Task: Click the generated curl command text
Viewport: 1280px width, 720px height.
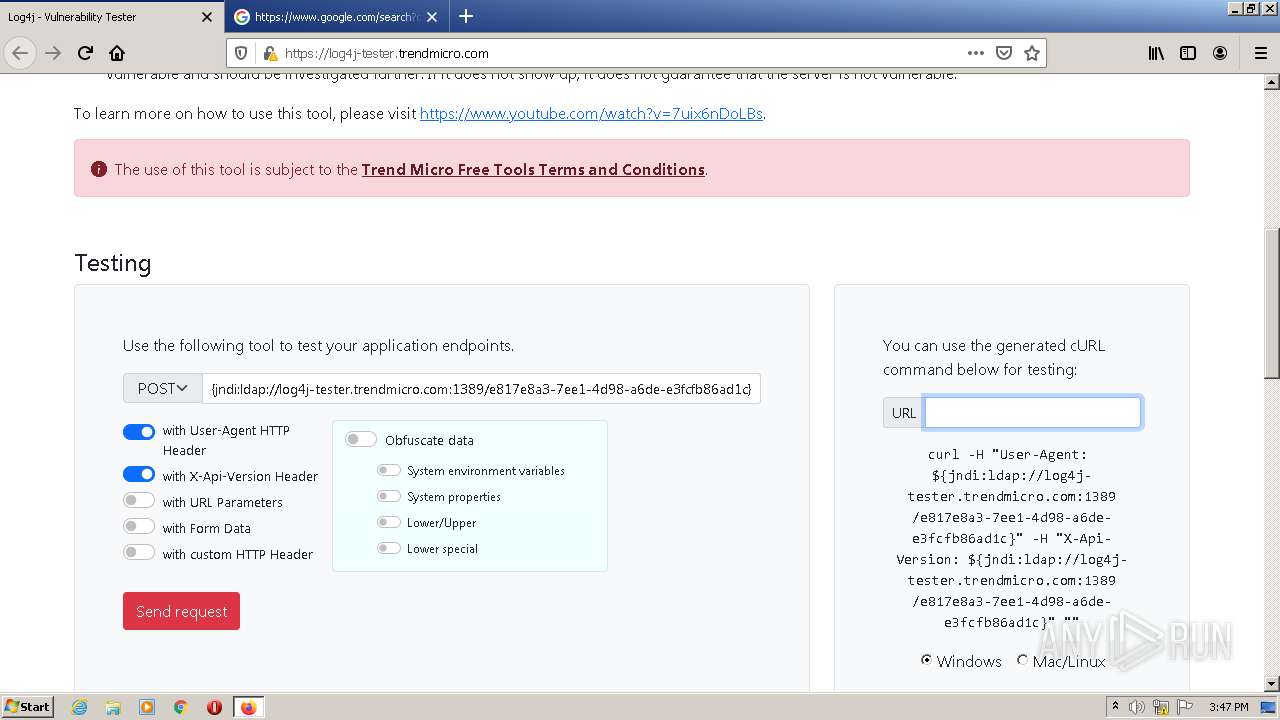Action: (x=1011, y=538)
